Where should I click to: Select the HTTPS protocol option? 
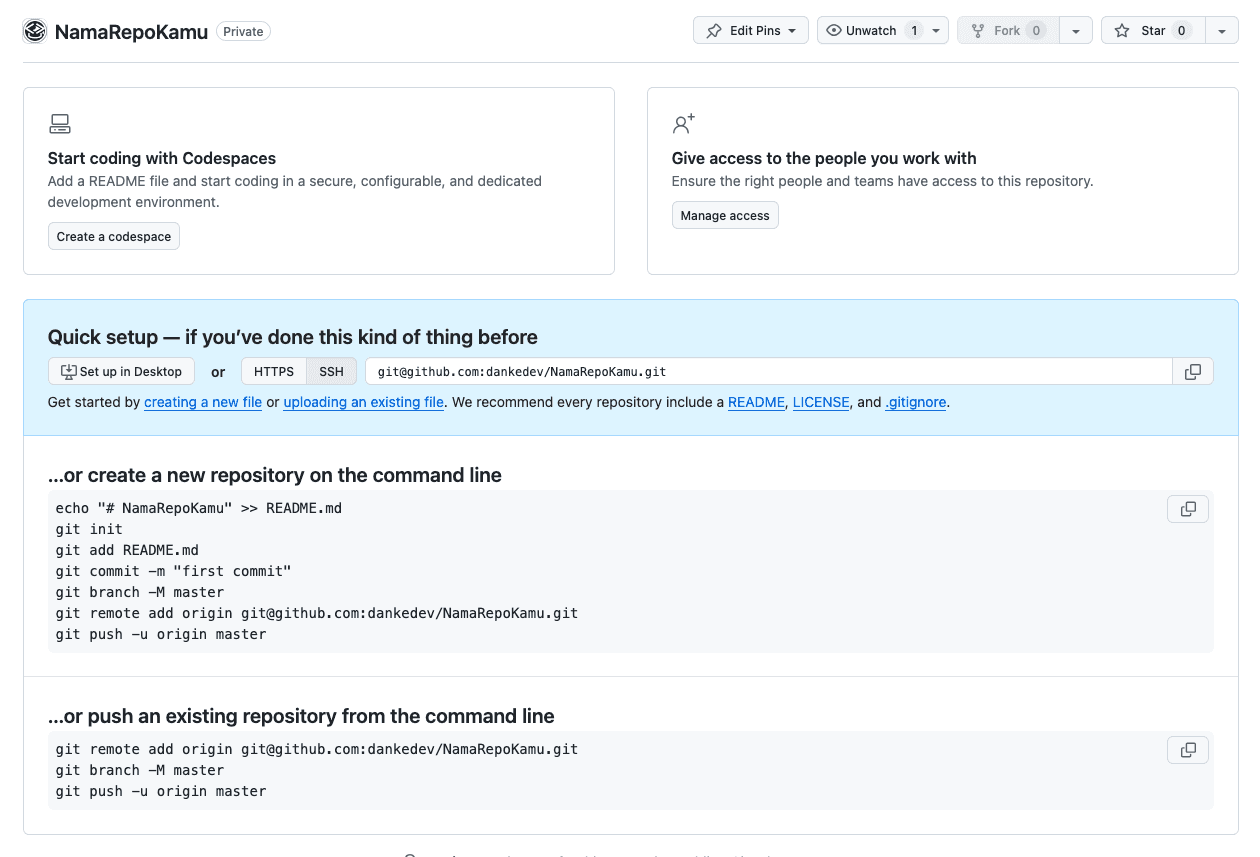[x=274, y=372]
